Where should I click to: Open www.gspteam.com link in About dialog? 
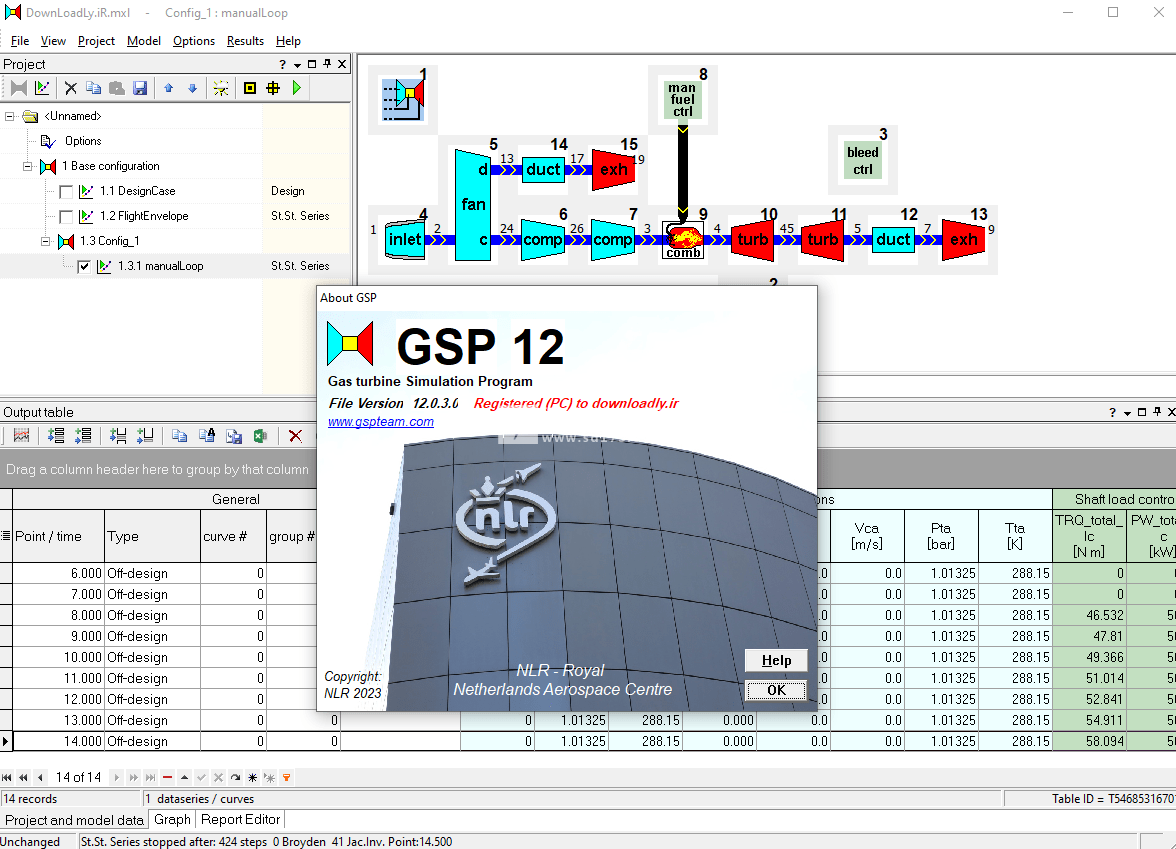pyautogui.click(x=381, y=422)
